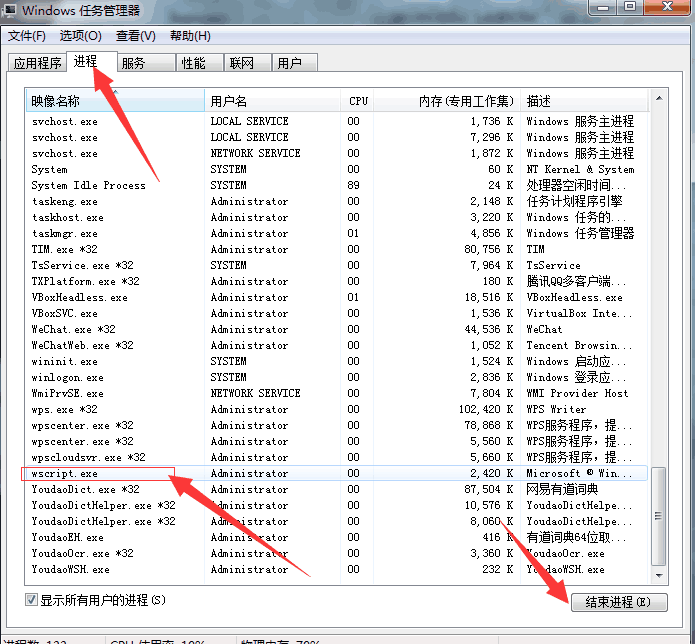
Task: Open the 文件(F) menu
Action: [x=27, y=36]
